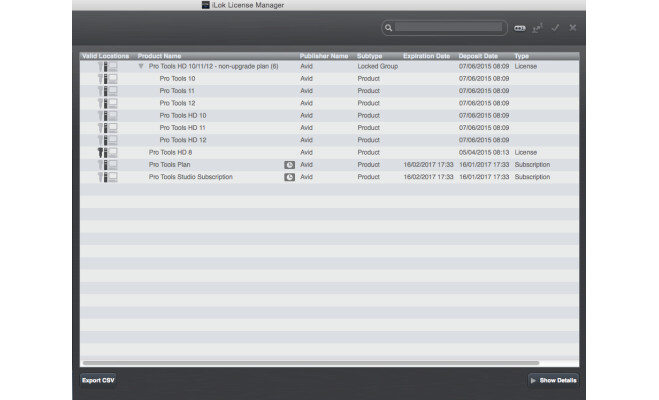Click the location icons for Pro Tools HD 8
659x400 pixels.
[108, 153]
